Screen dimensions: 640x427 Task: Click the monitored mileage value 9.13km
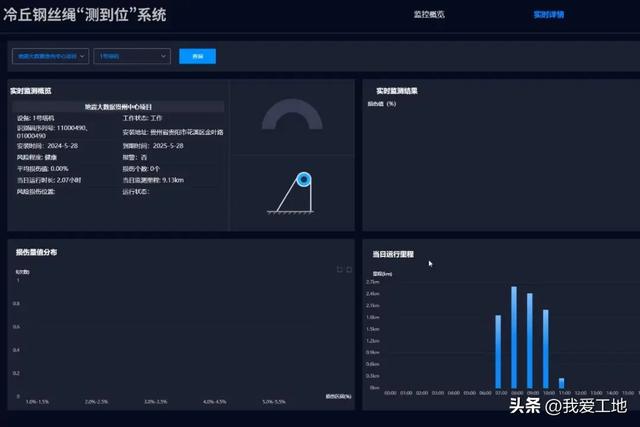click(x=173, y=180)
